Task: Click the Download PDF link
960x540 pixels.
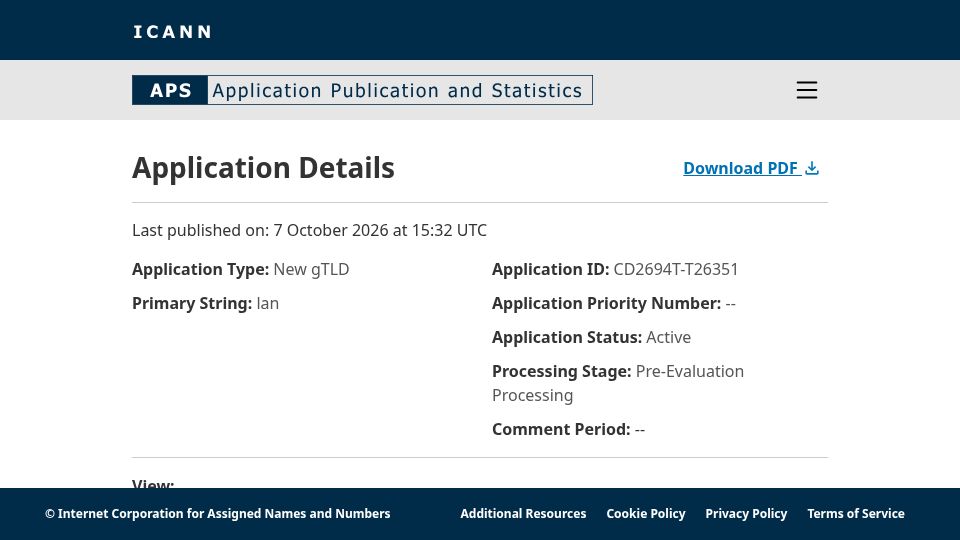Action: click(751, 168)
